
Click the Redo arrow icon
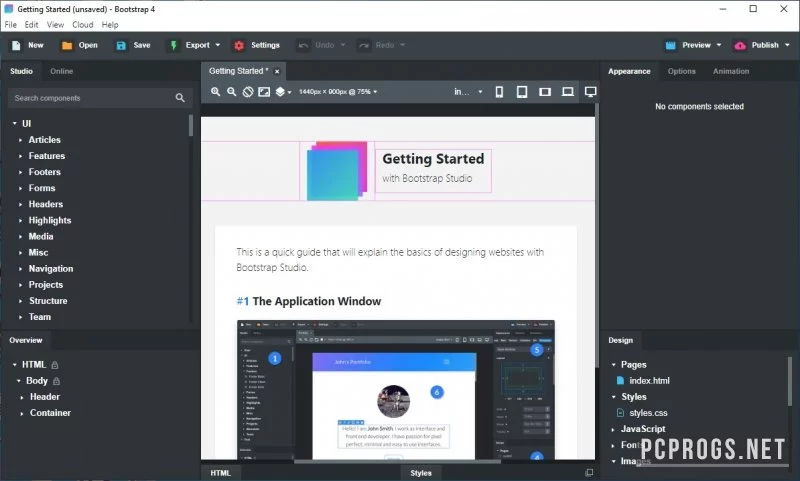(364, 45)
